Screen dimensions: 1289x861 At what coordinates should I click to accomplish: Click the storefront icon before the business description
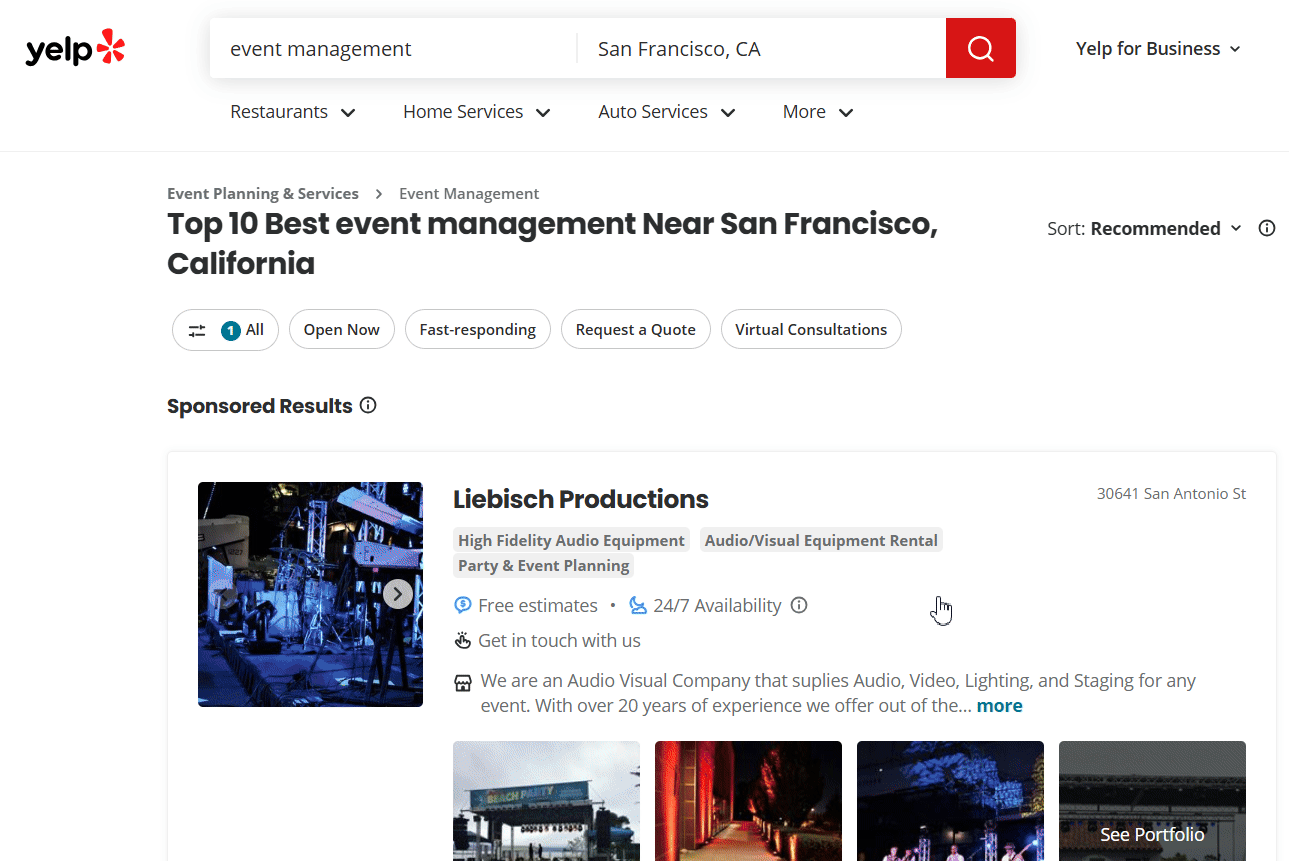tap(462, 682)
